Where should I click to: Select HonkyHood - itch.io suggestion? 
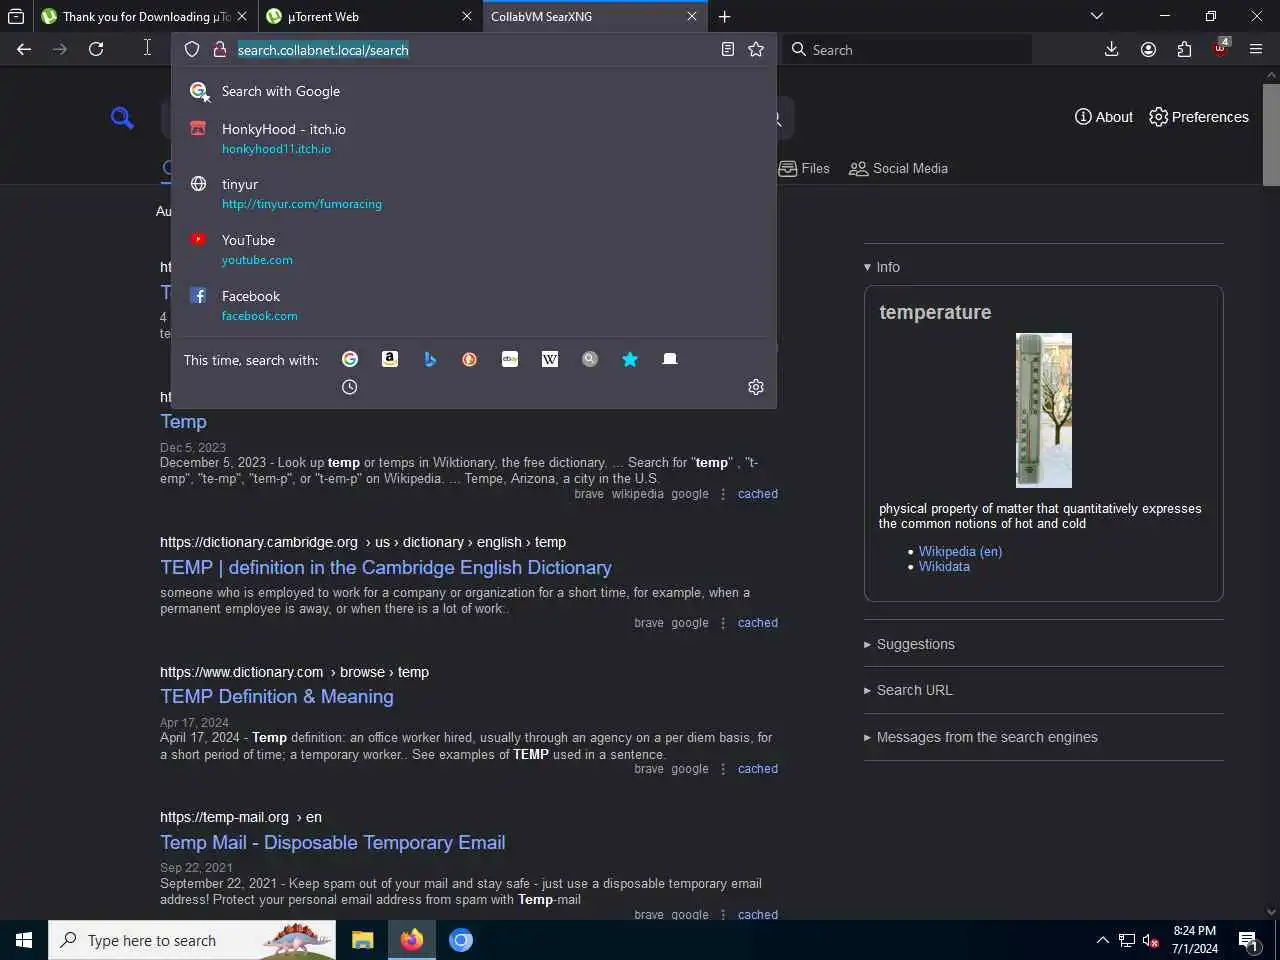[x=474, y=138]
